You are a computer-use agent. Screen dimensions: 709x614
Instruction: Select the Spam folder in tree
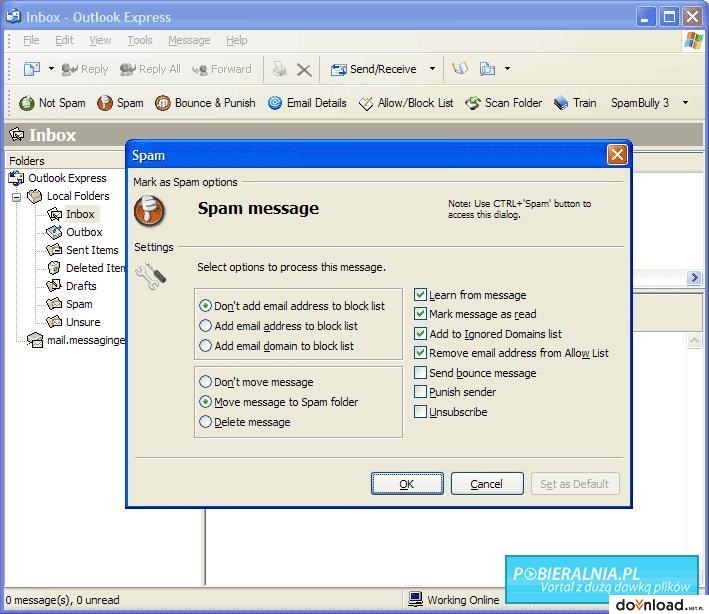(x=79, y=304)
